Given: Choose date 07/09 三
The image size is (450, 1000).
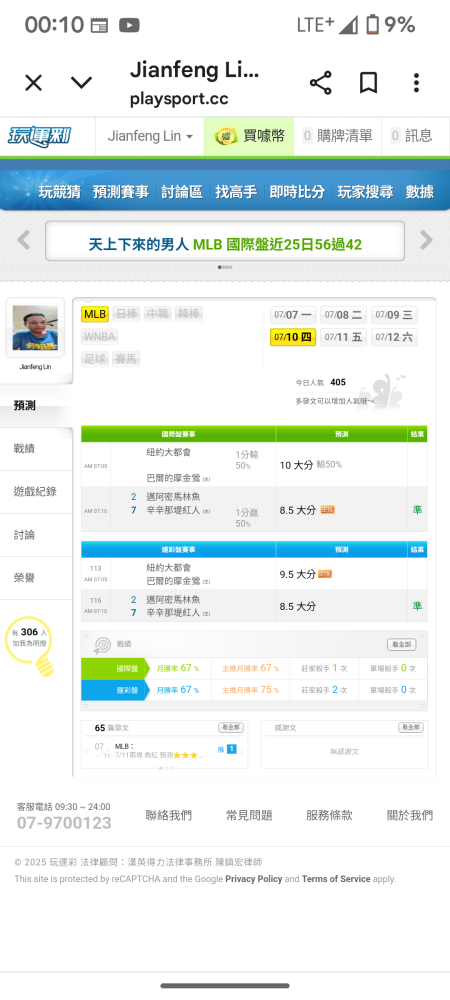Looking at the screenshot, I should 394,315.
